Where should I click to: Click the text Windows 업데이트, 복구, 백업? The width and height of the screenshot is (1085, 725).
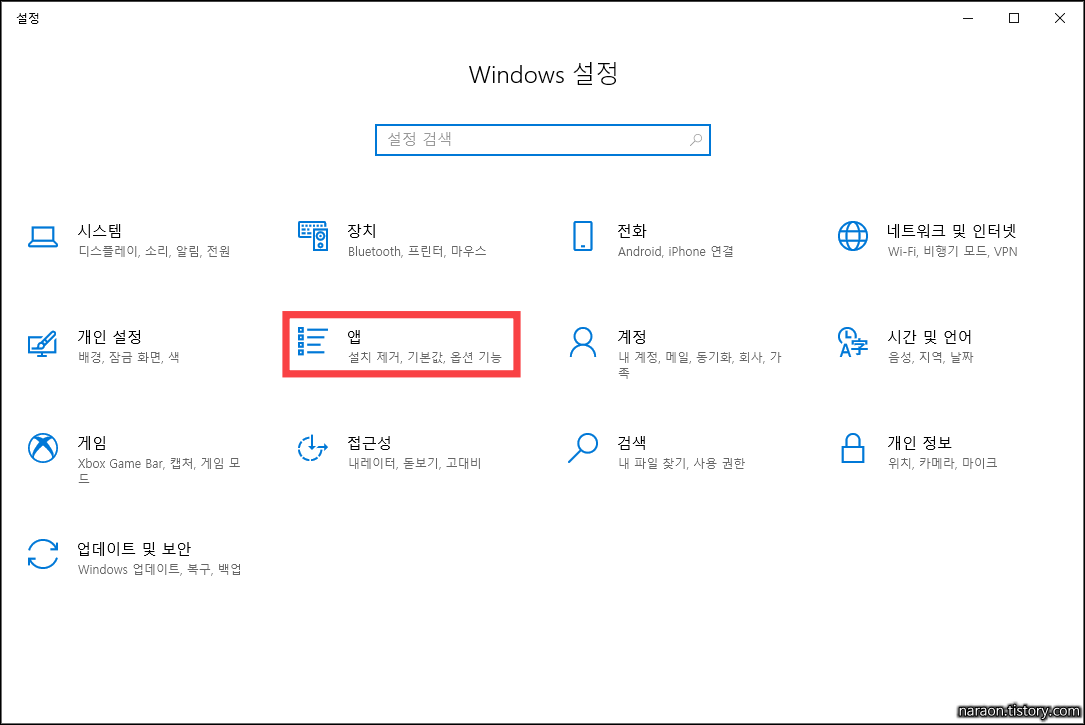pos(160,569)
